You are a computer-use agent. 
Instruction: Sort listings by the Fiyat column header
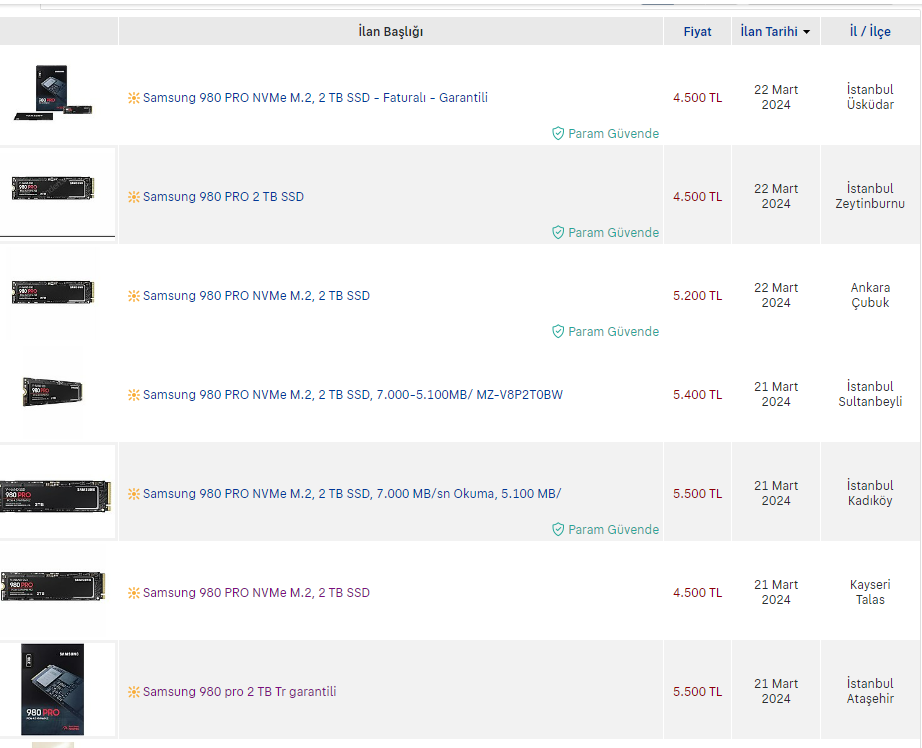pos(697,32)
